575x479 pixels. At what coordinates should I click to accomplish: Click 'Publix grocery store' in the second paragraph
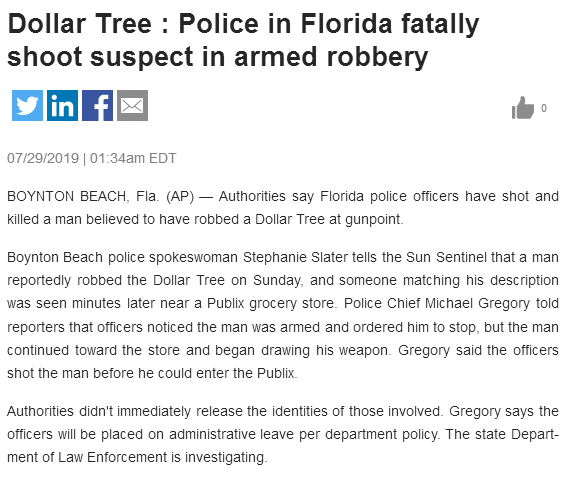point(271,304)
